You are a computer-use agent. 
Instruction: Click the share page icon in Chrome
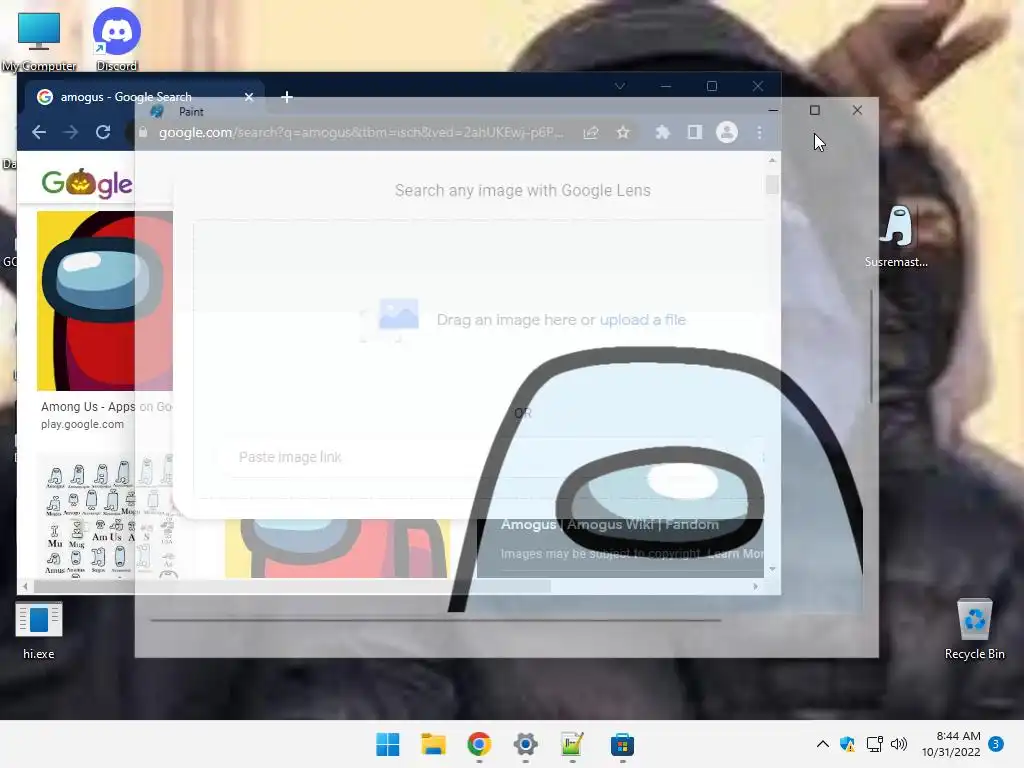point(590,133)
